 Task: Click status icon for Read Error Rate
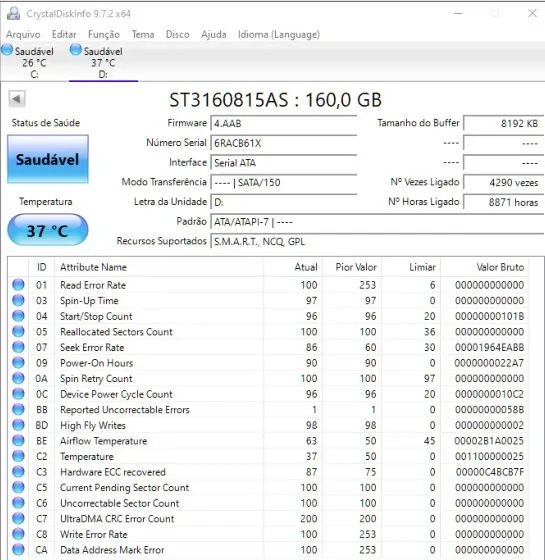click(x=18, y=285)
